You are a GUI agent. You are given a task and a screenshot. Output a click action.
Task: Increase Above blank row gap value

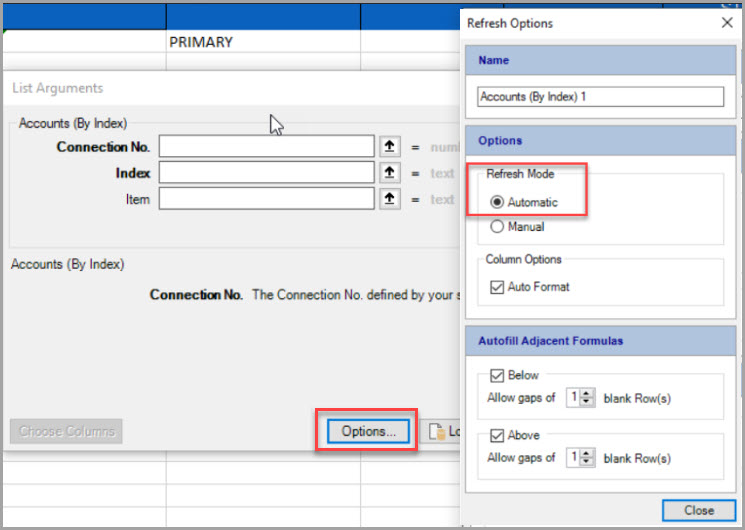588,454
